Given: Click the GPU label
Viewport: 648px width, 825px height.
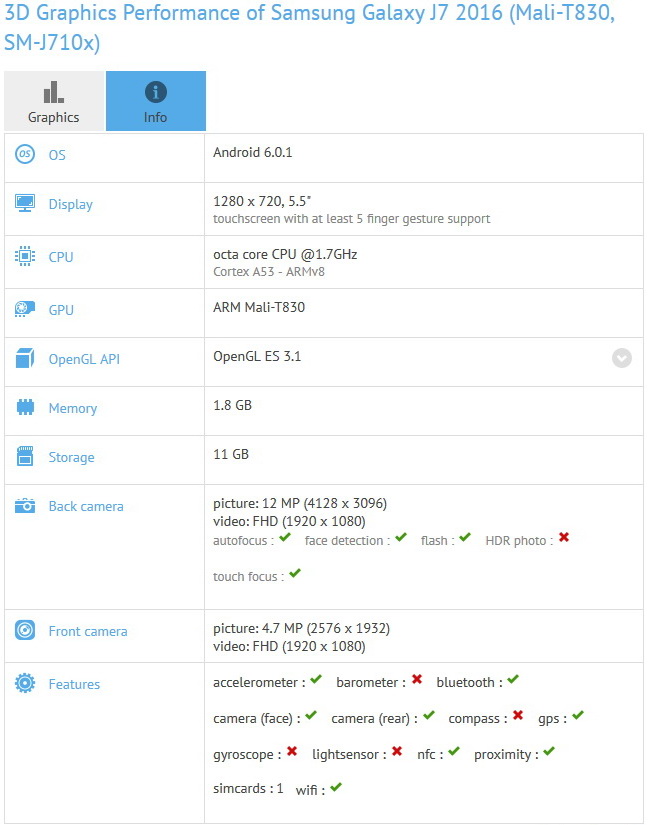Looking at the screenshot, I should pos(61,310).
